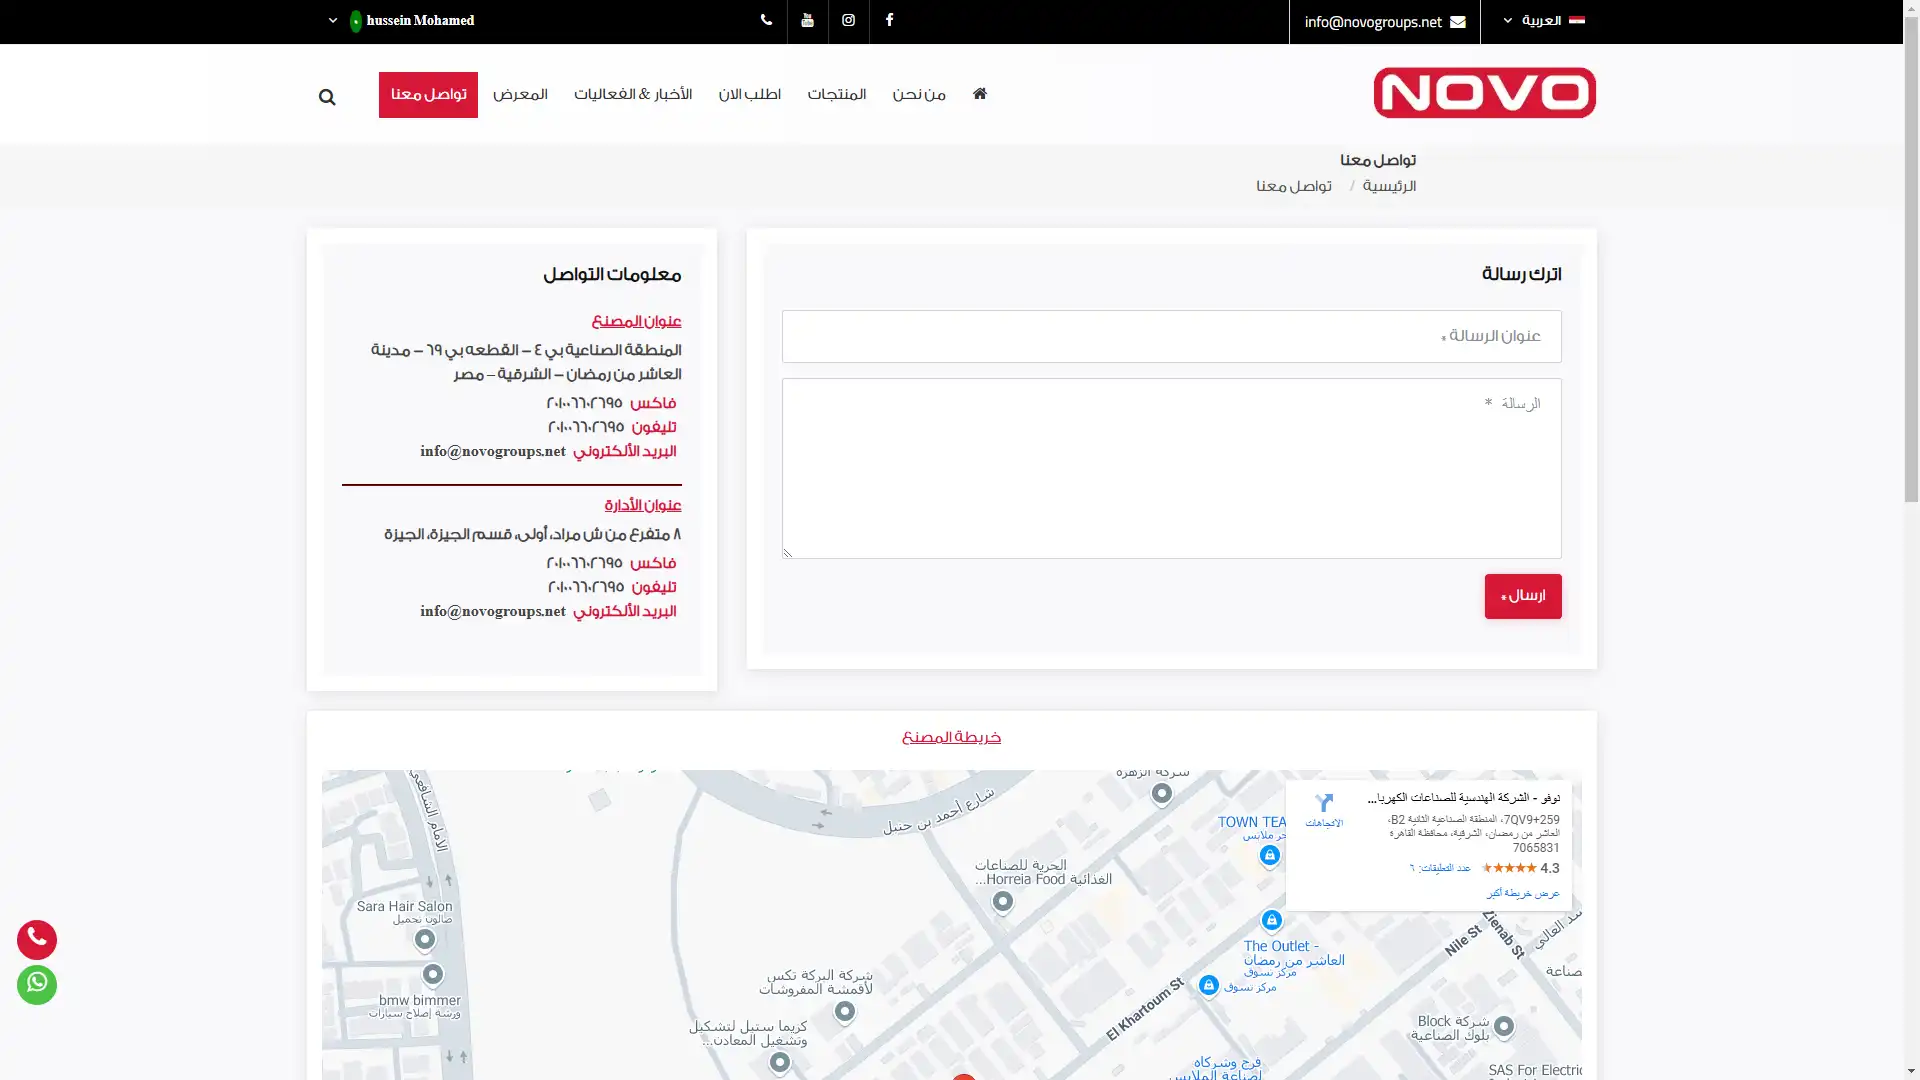
Task: Select The Outlet shopping map pin
Action: (1271, 920)
